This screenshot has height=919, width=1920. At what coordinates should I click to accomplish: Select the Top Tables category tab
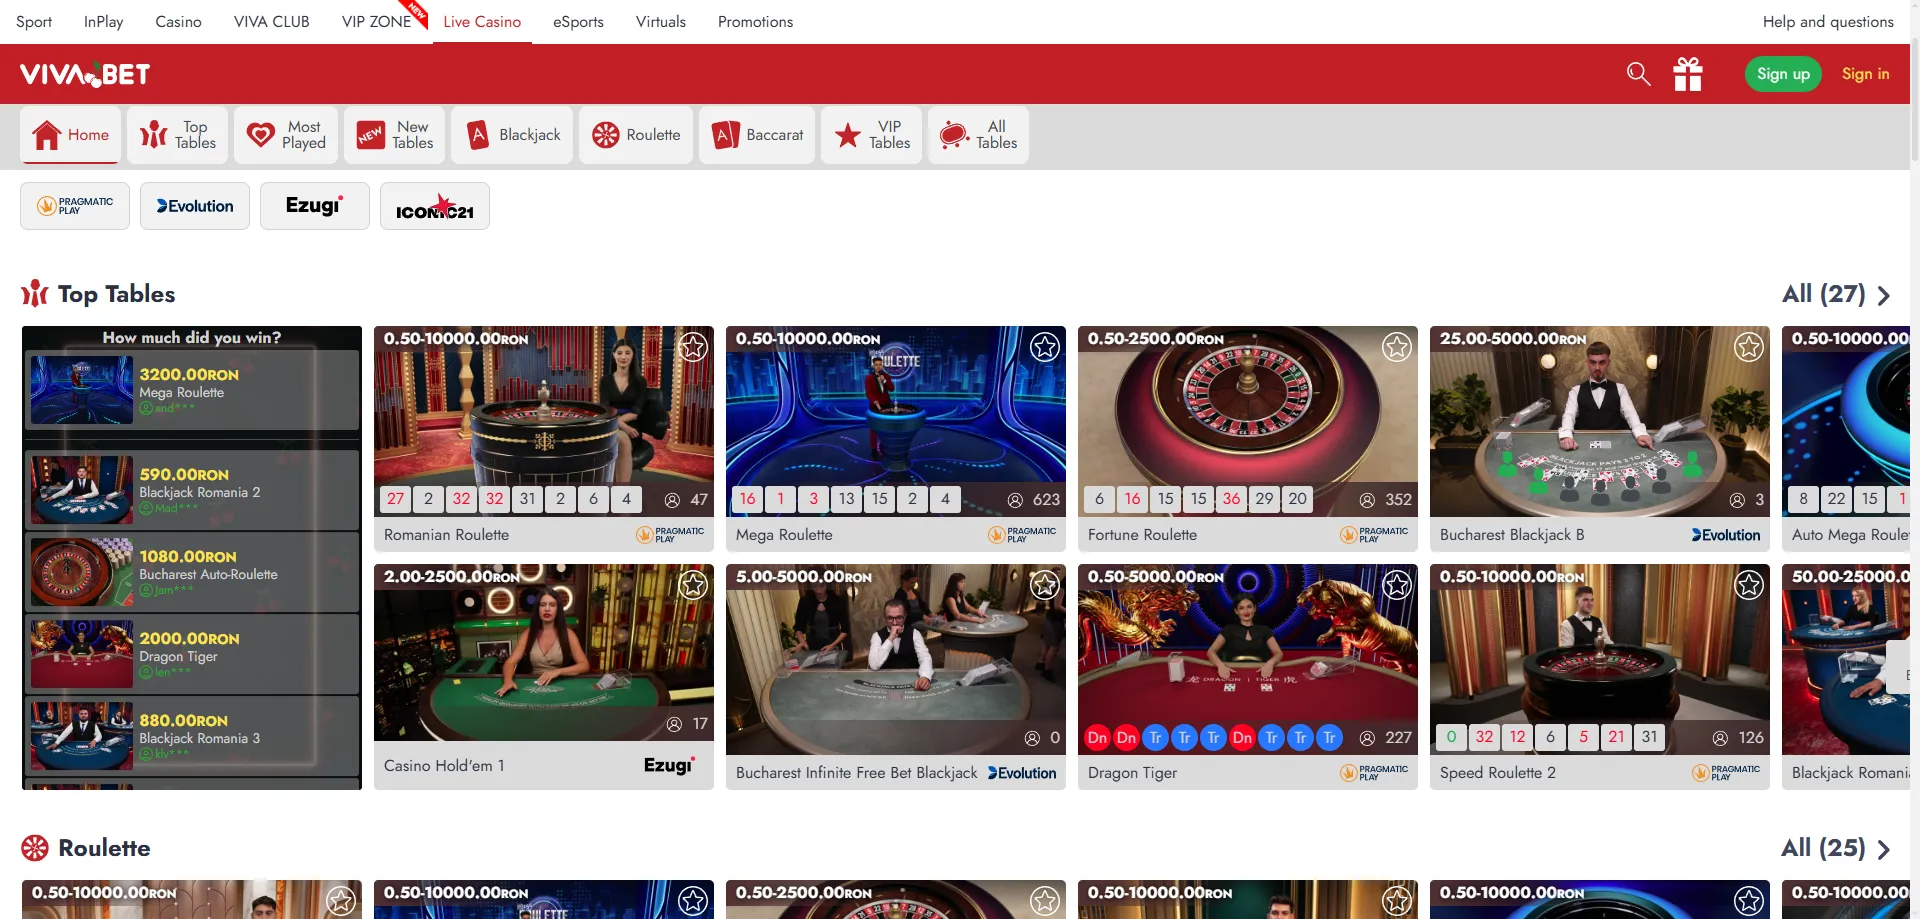click(178, 135)
